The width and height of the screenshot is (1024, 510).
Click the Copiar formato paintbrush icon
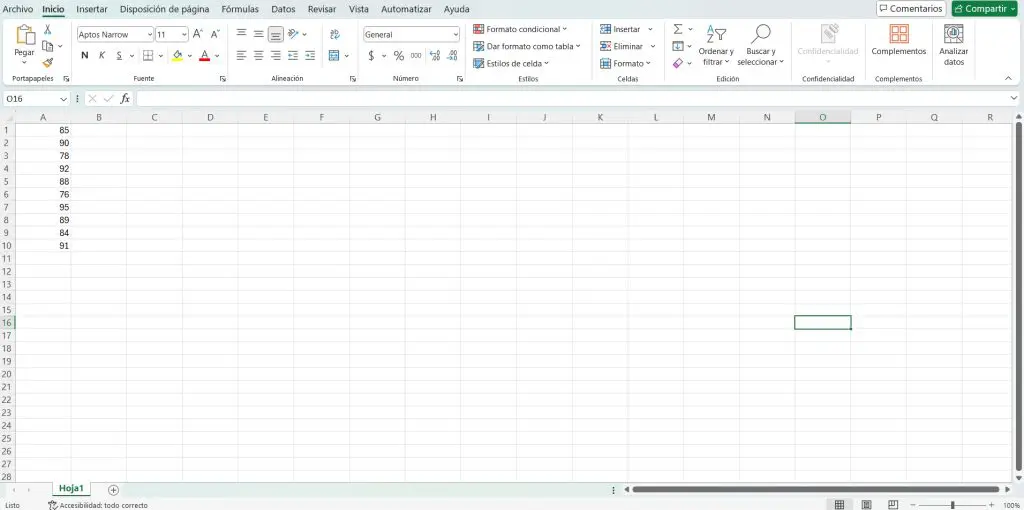tap(48, 63)
